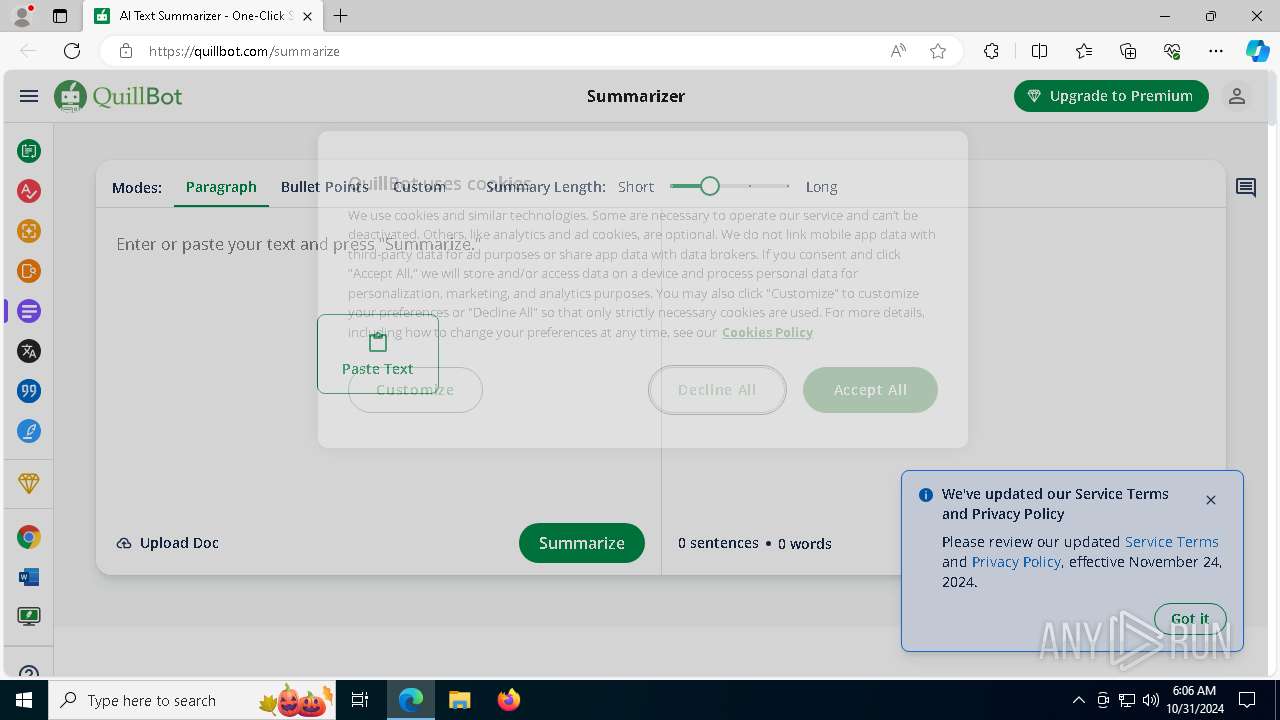
Task: Close the AI Text Summarizer tab
Action: pyautogui.click(x=307, y=16)
